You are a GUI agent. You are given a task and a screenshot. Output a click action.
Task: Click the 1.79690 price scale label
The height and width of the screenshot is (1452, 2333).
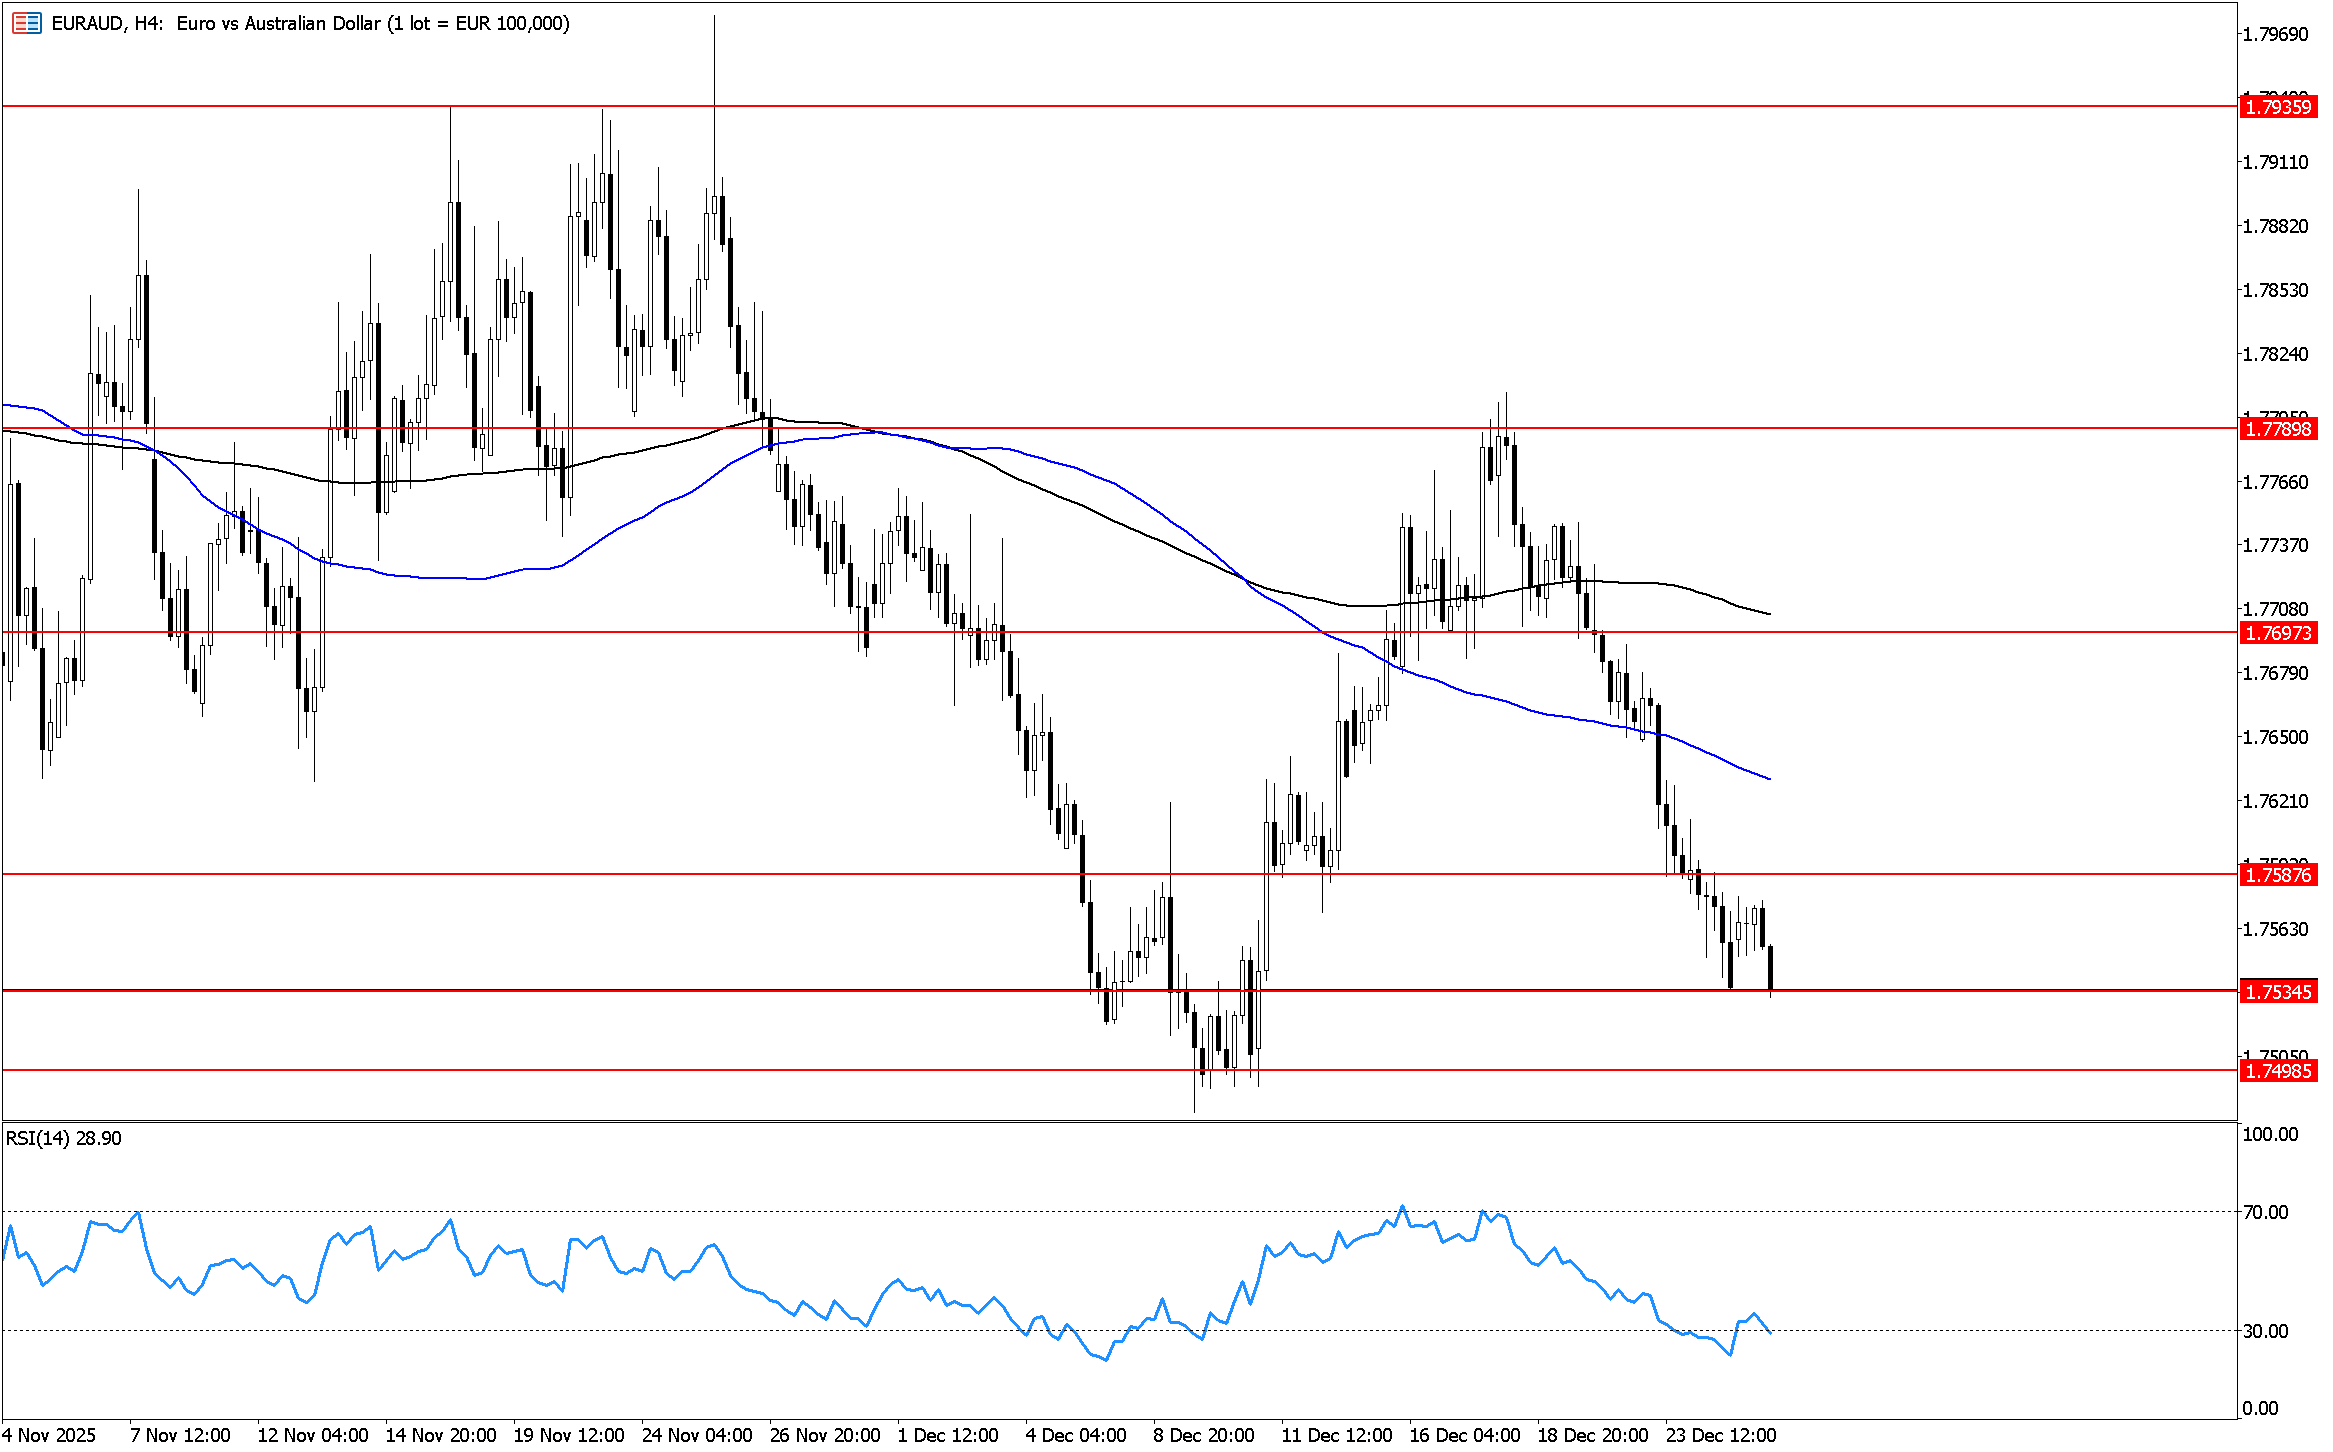[x=2275, y=35]
